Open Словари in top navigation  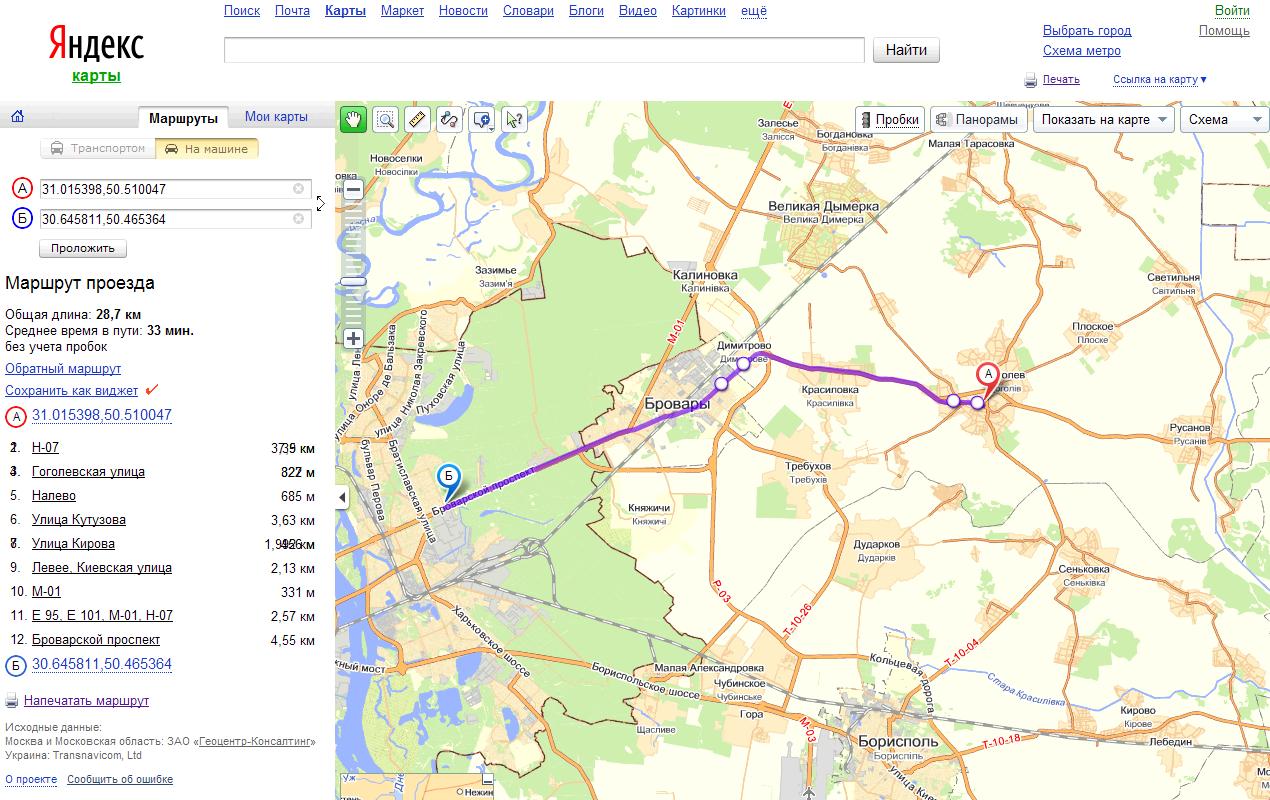pos(528,11)
